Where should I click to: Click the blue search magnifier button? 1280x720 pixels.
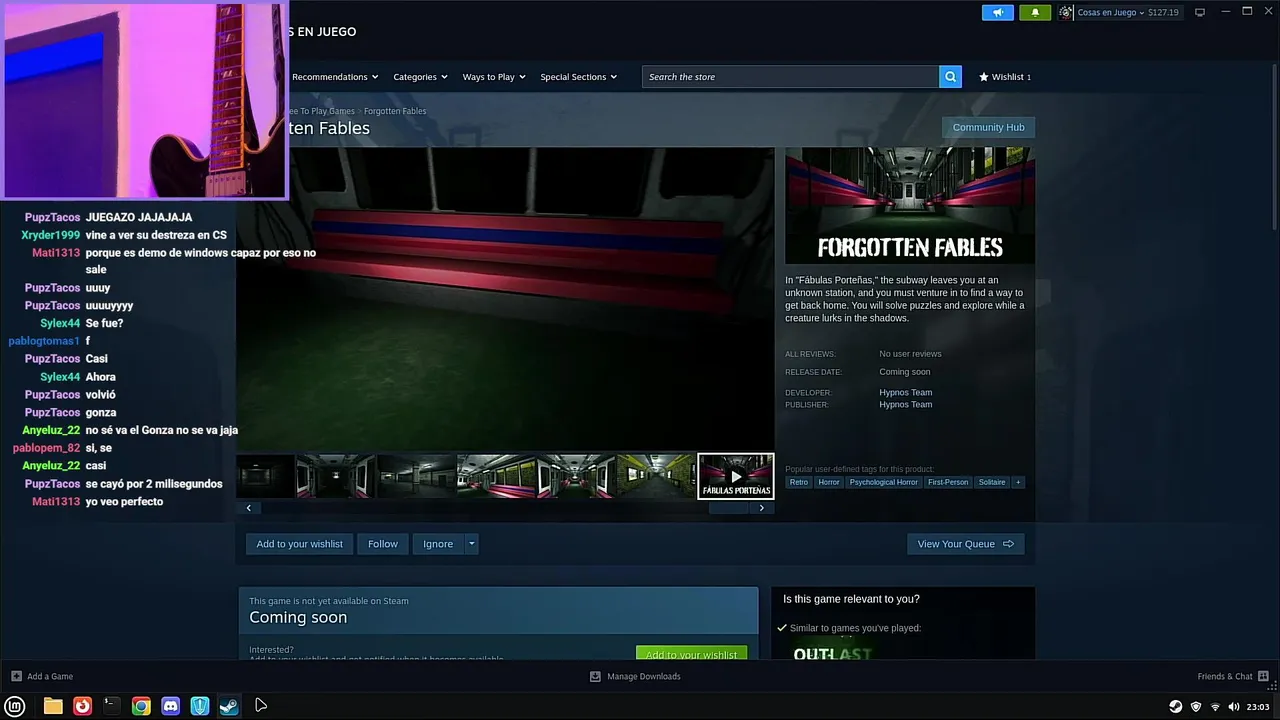(x=950, y=76)
